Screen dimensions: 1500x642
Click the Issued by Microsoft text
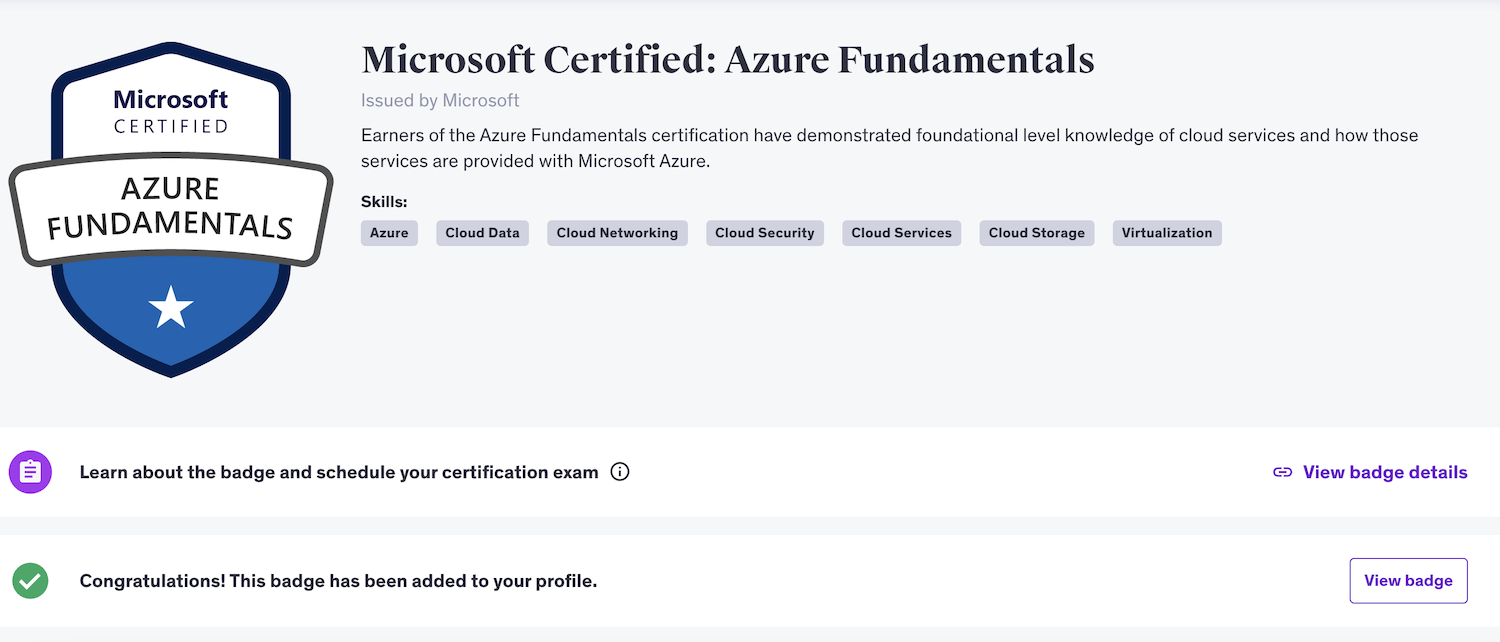pyautogui.click(x=440, y=100)
